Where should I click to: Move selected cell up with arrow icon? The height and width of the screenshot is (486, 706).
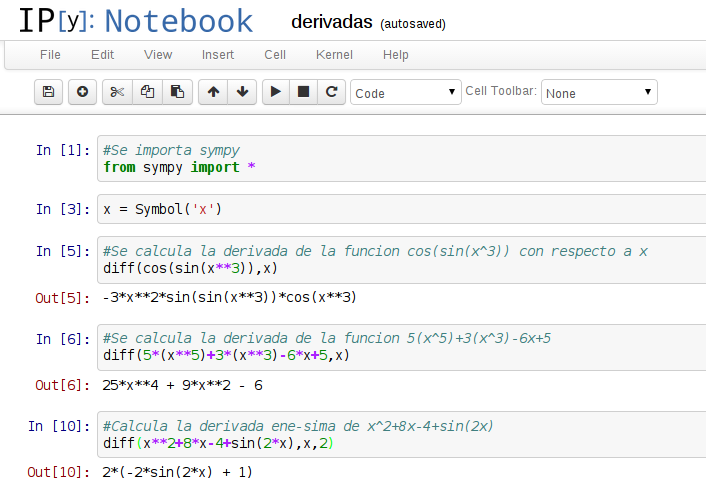(213, 92)
